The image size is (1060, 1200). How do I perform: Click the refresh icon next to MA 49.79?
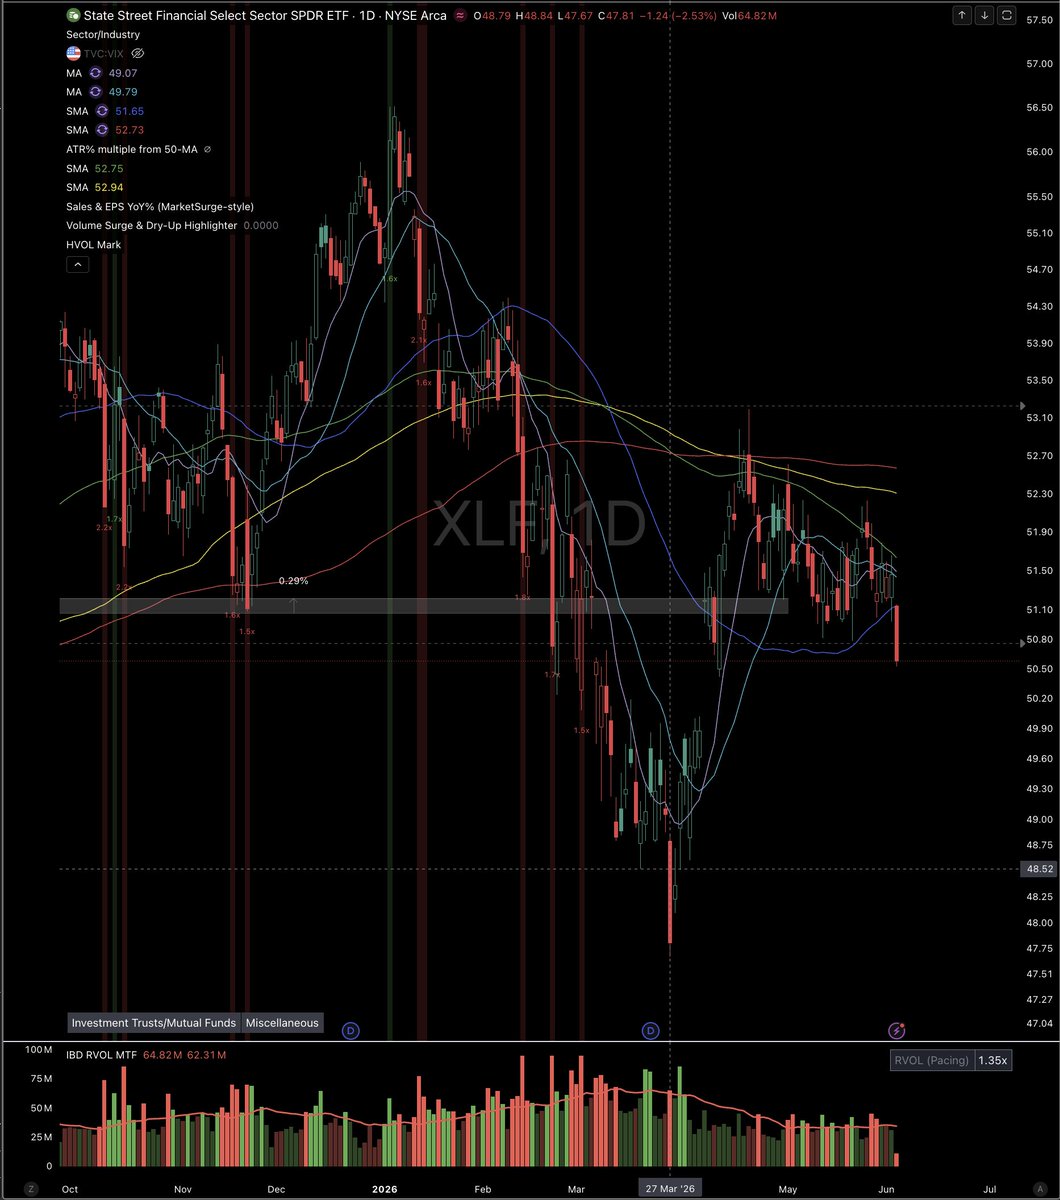click(96, 92)
